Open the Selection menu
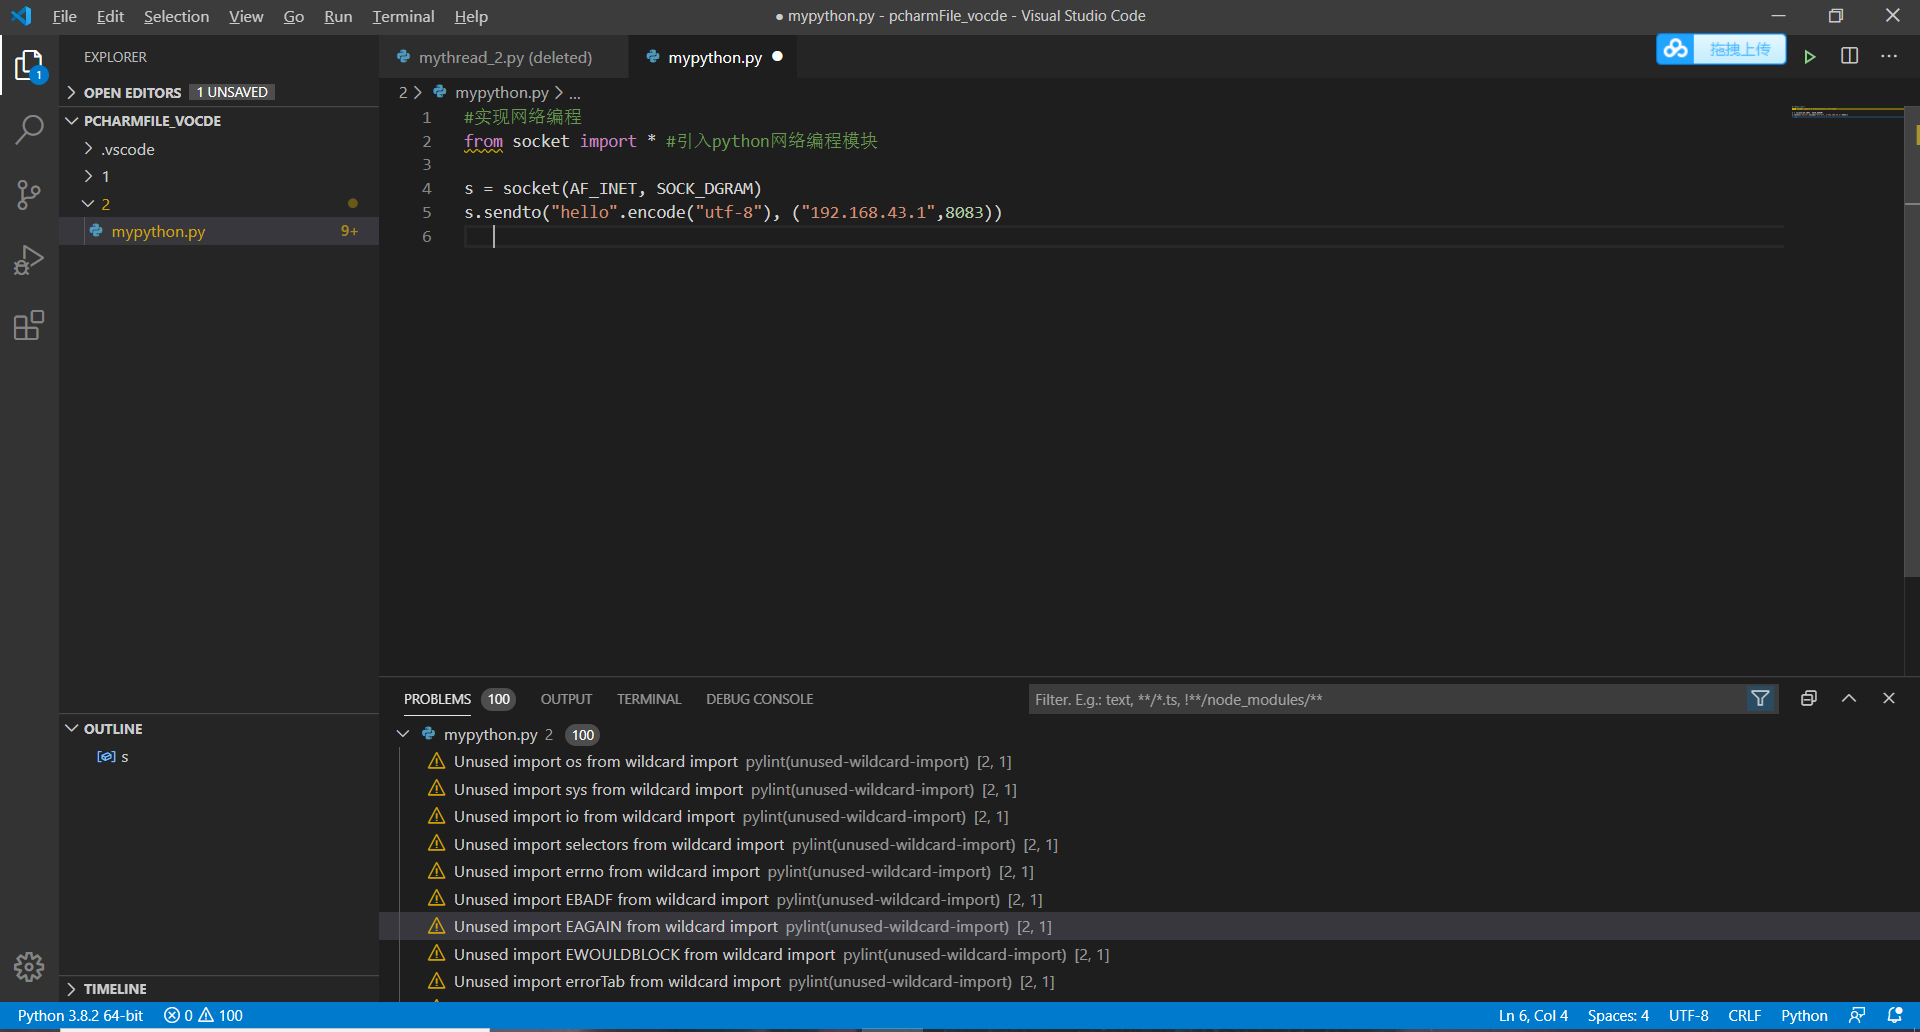The image size is (1920, 1032). click(x=176, y=16)
